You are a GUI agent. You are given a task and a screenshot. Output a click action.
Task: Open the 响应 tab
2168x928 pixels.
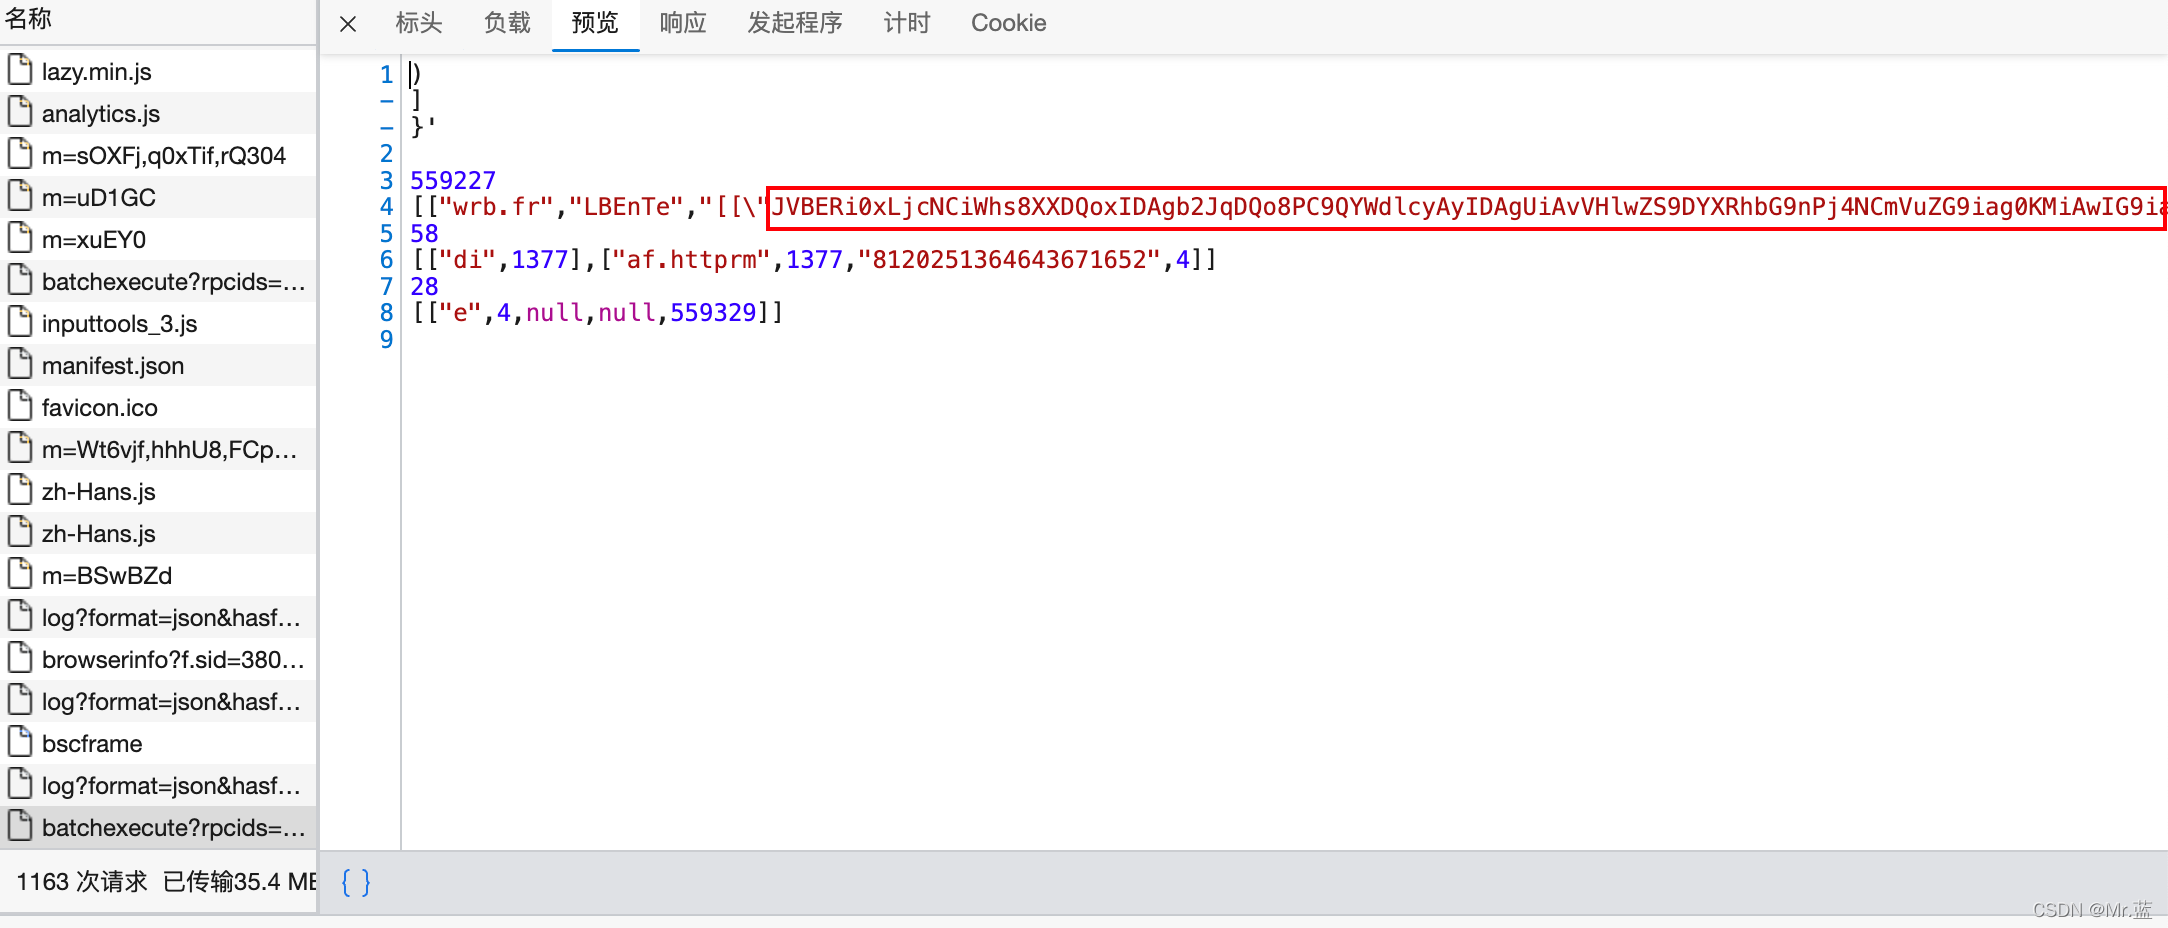pyautogui.click(x=683, y=23)
